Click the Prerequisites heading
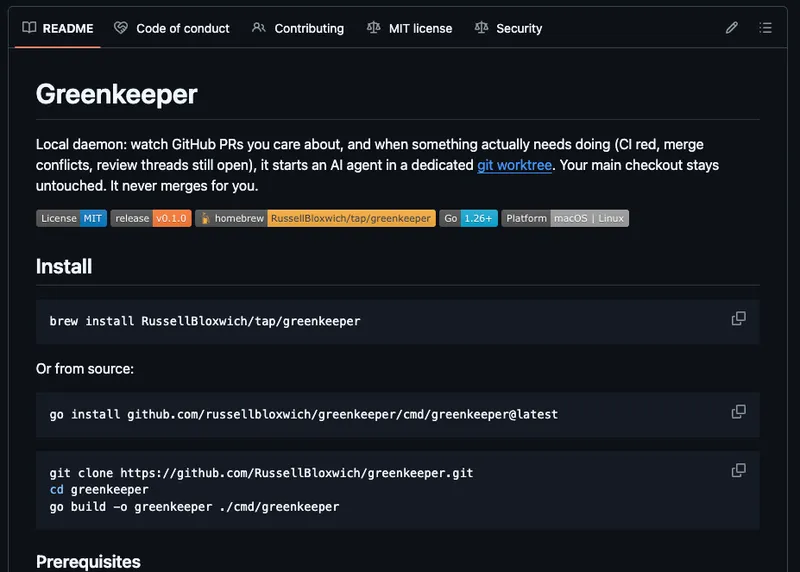The width and height of the screenshot is (800, 572). [88, 561]
